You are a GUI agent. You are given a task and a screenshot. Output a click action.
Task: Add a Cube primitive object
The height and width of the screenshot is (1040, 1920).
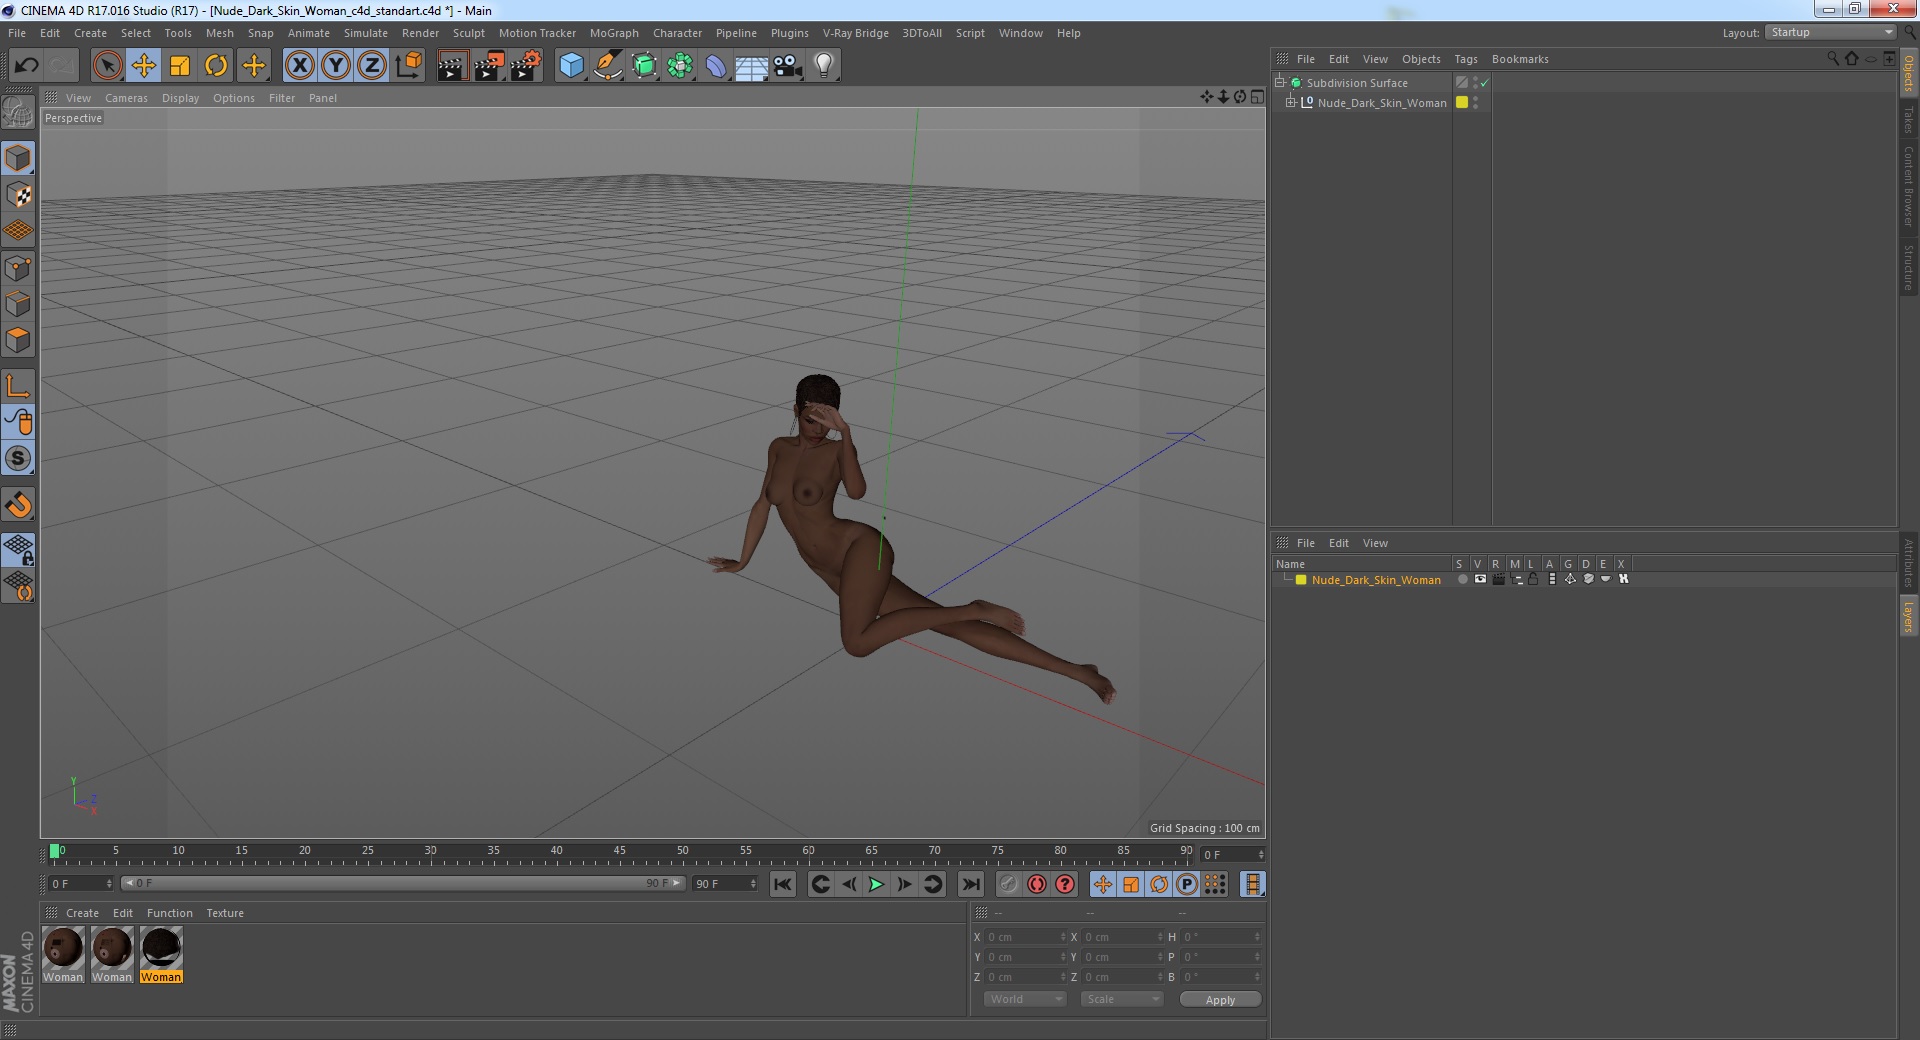571,66
